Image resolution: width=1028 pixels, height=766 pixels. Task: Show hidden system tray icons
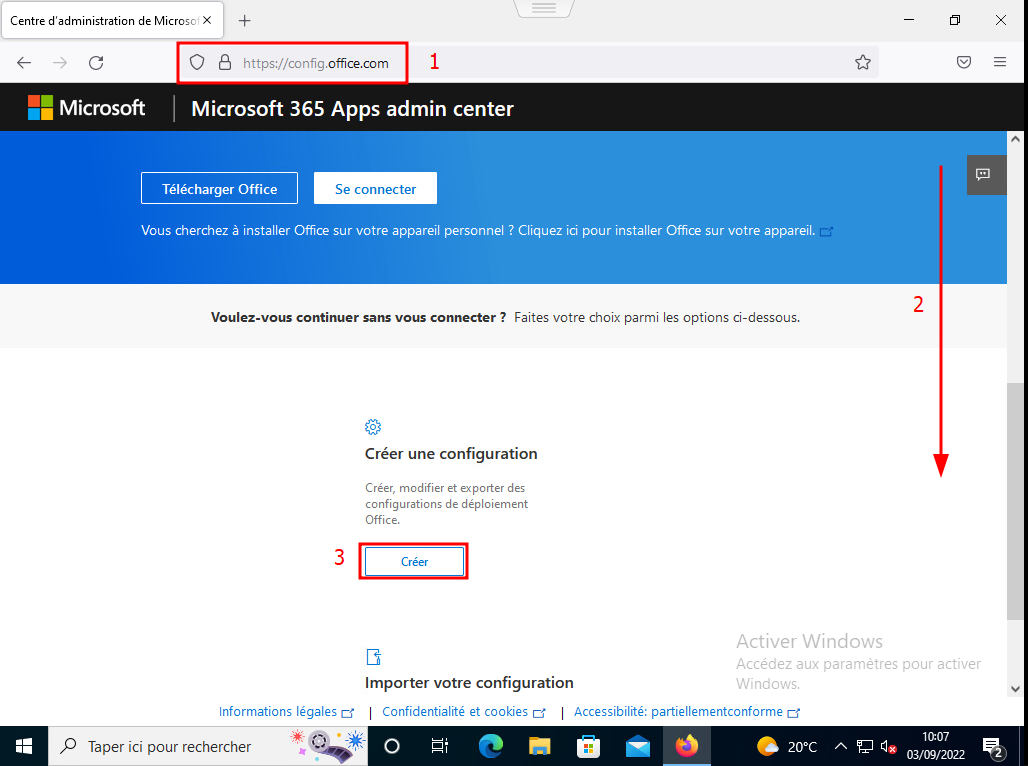pos(840,746)
